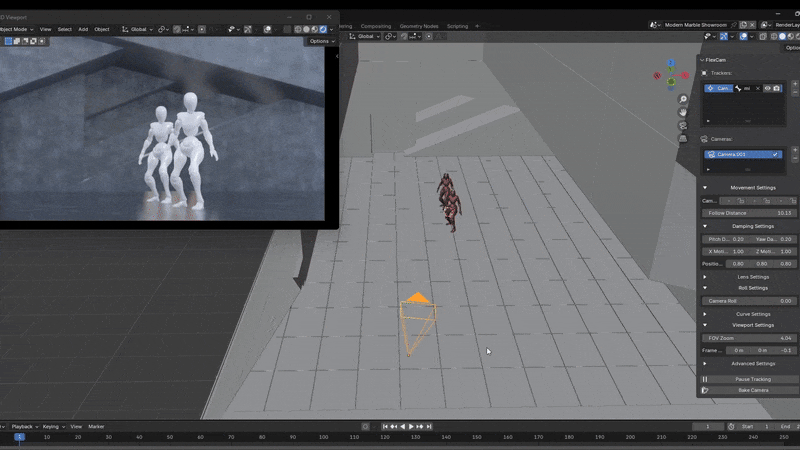The image size is (800, 450).
Task: Select material preview shading in floating viewport
Action: point(315,29)
